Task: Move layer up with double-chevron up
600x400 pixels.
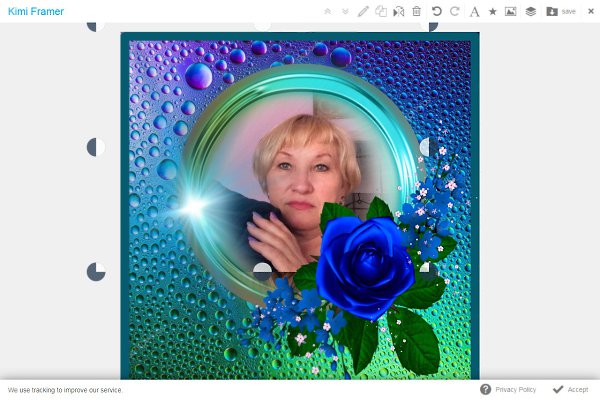Action: pos(327,11)
